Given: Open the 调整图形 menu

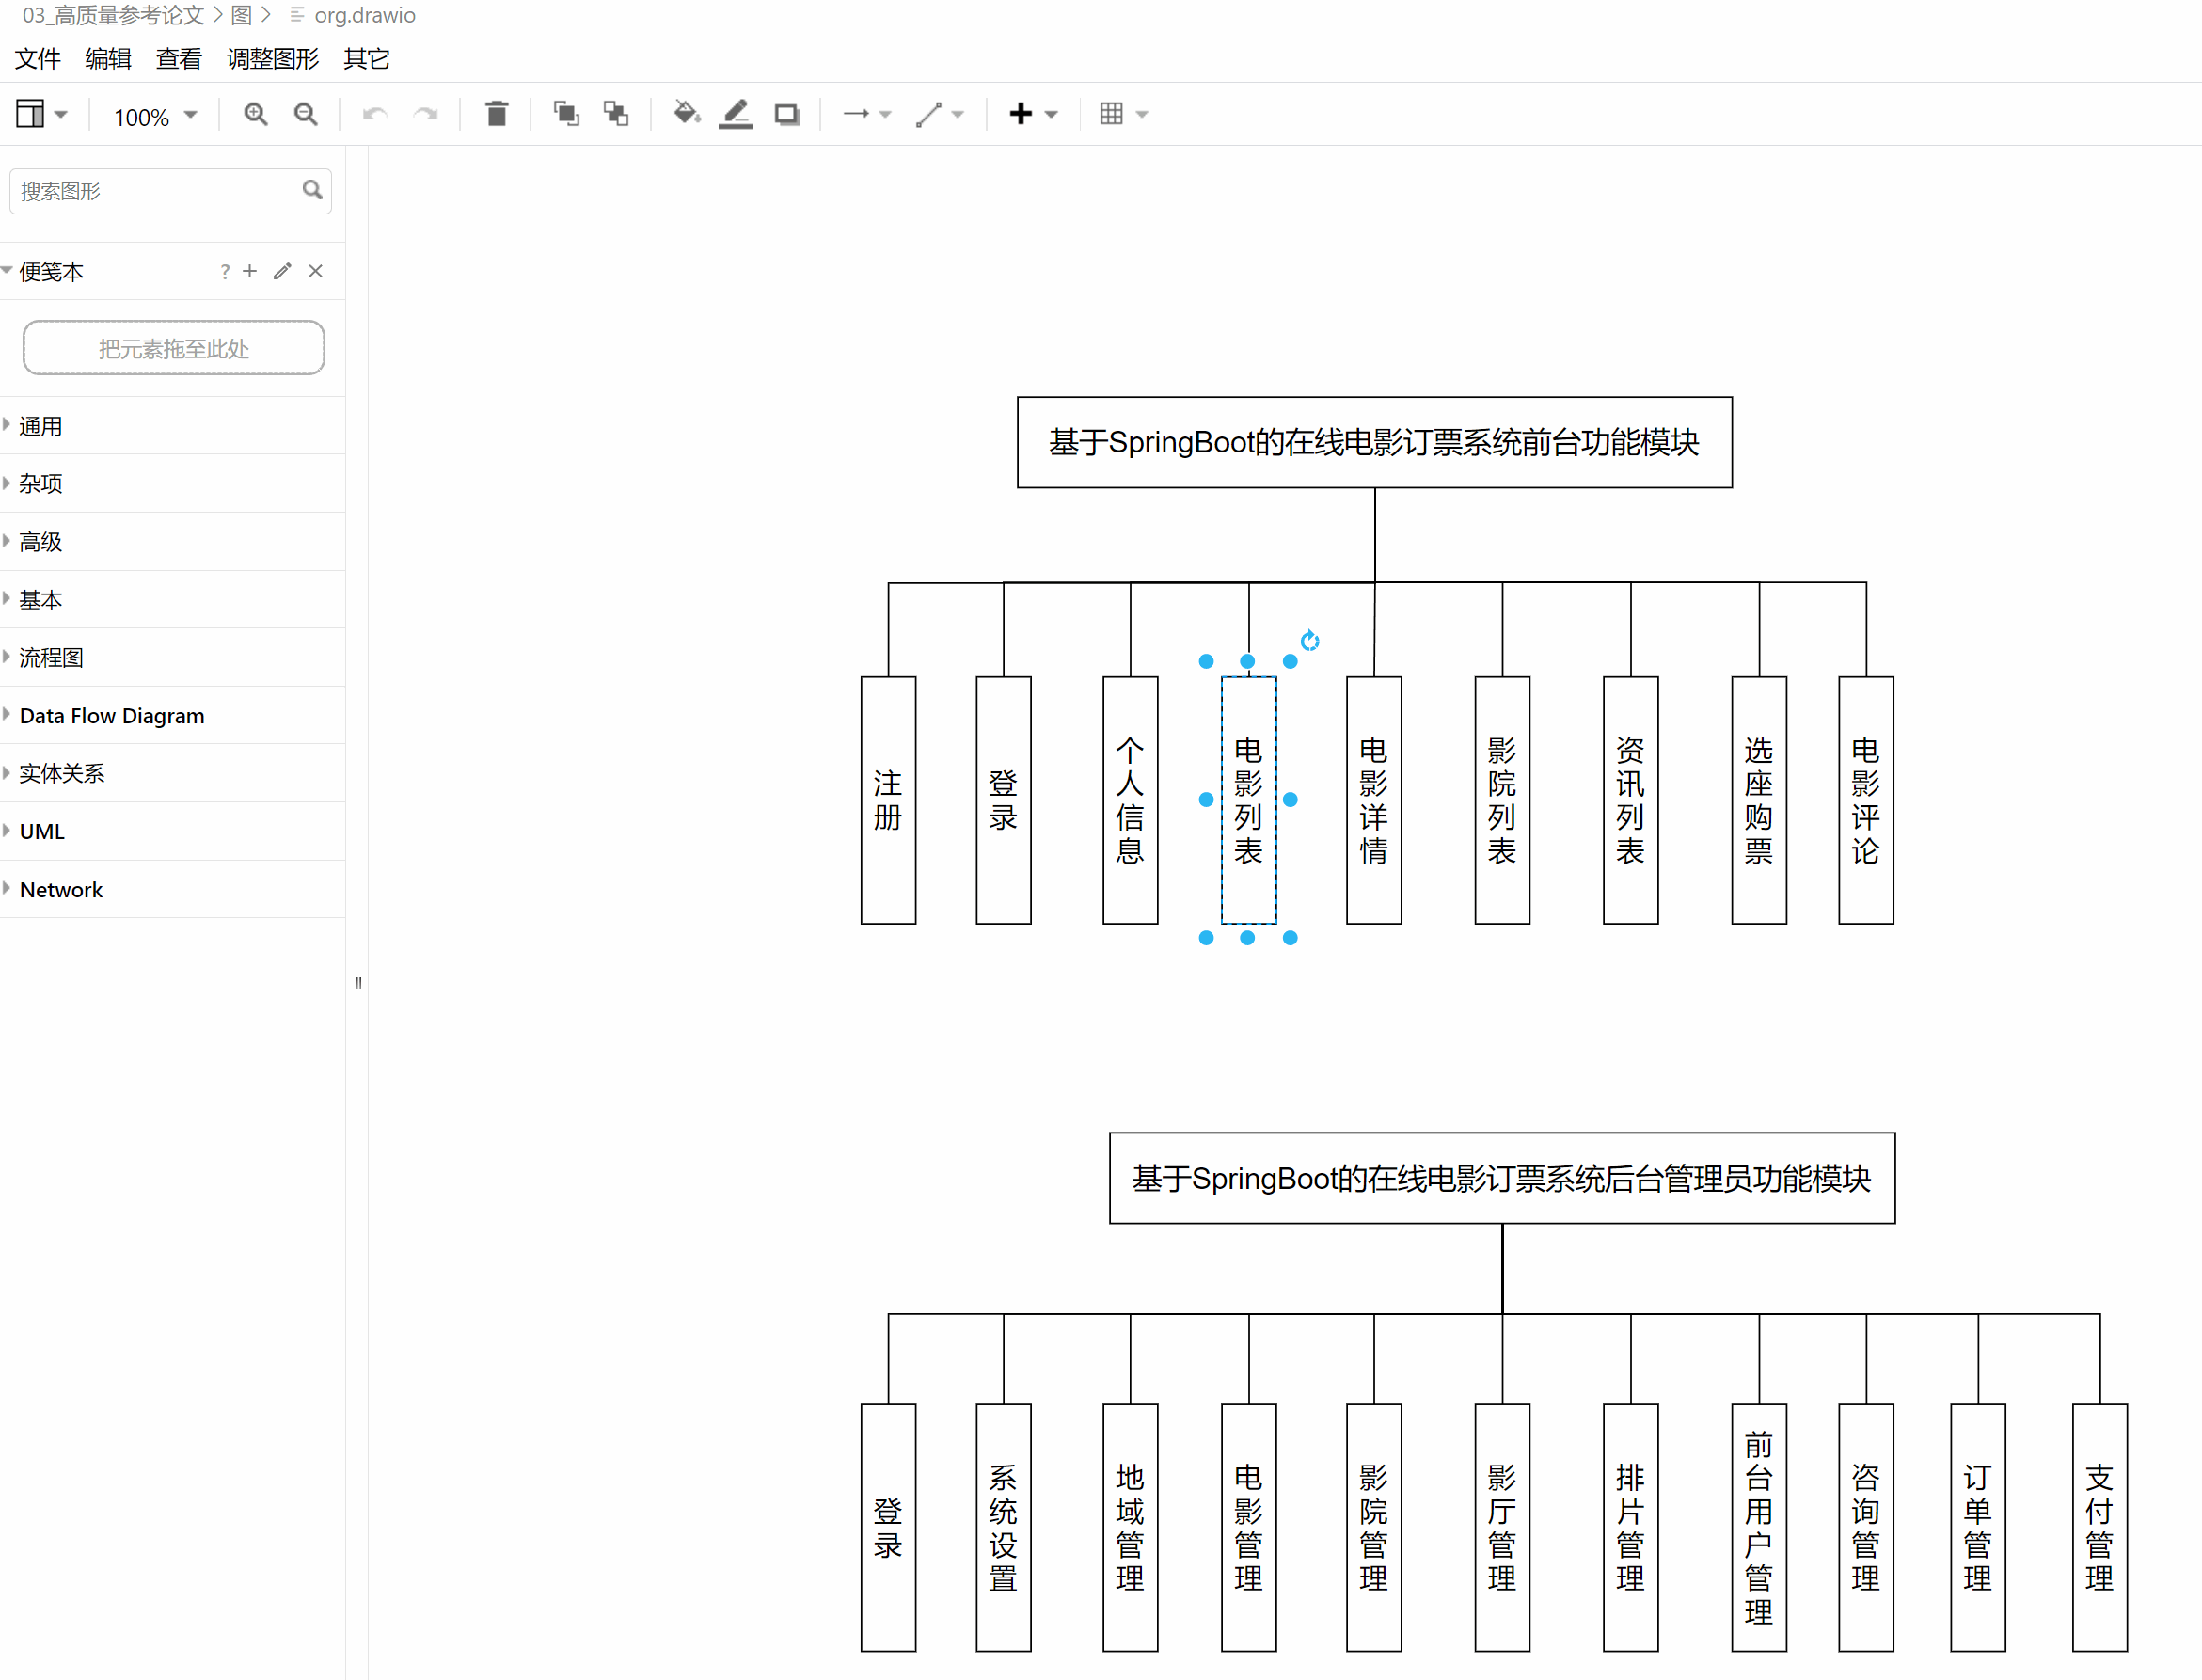Looking at the screenshot, I should [273, 59].
